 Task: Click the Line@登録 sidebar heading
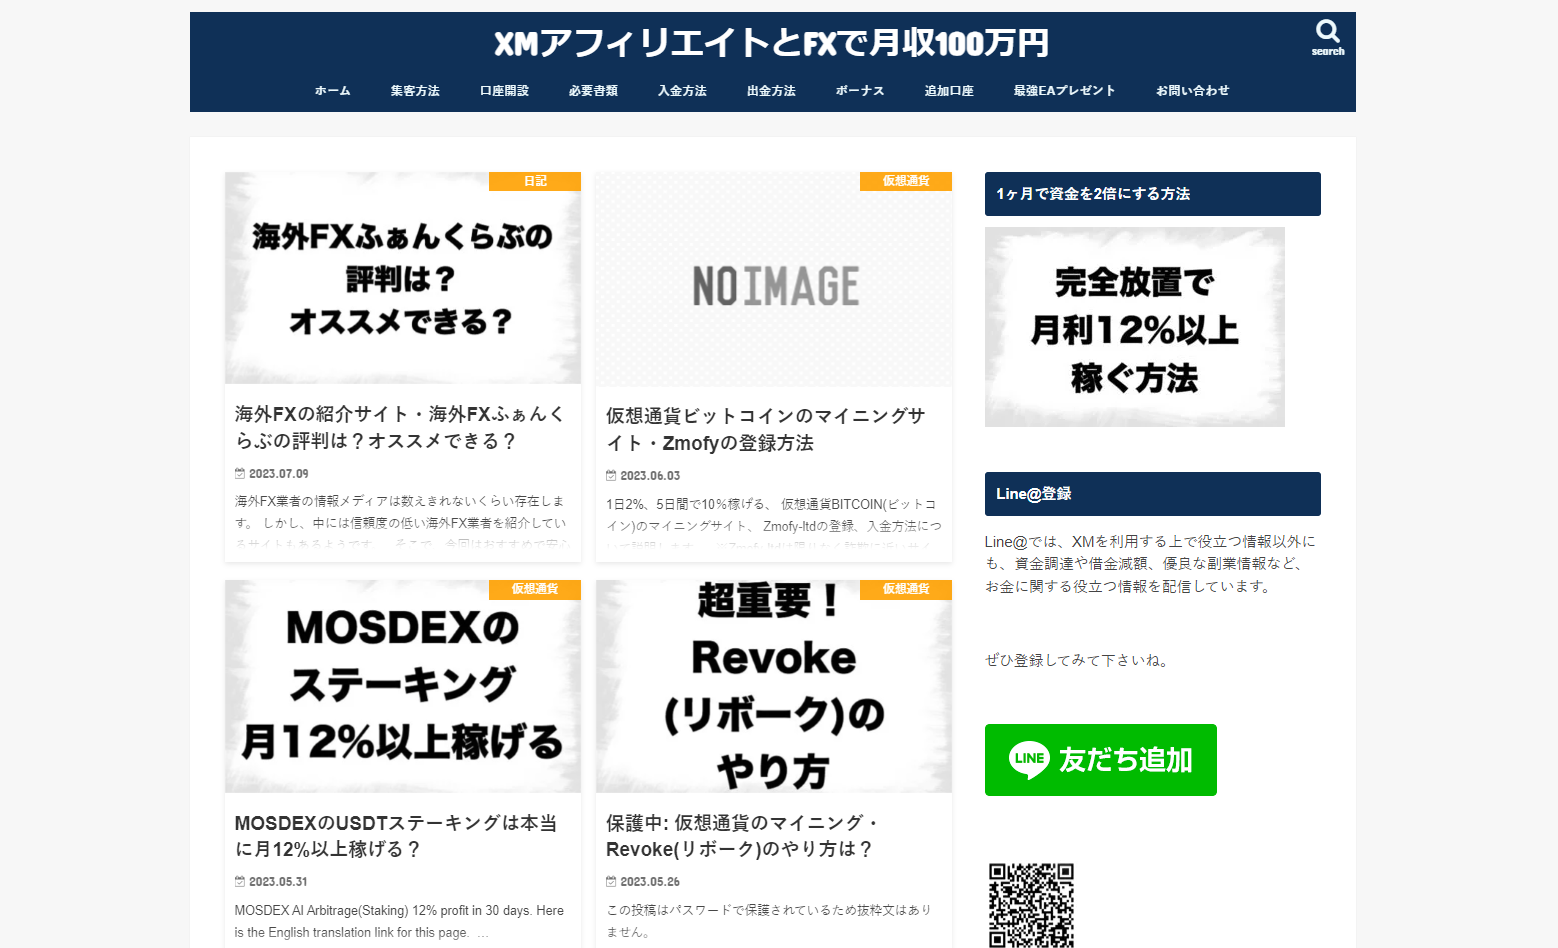click(x=1153, y=494)
